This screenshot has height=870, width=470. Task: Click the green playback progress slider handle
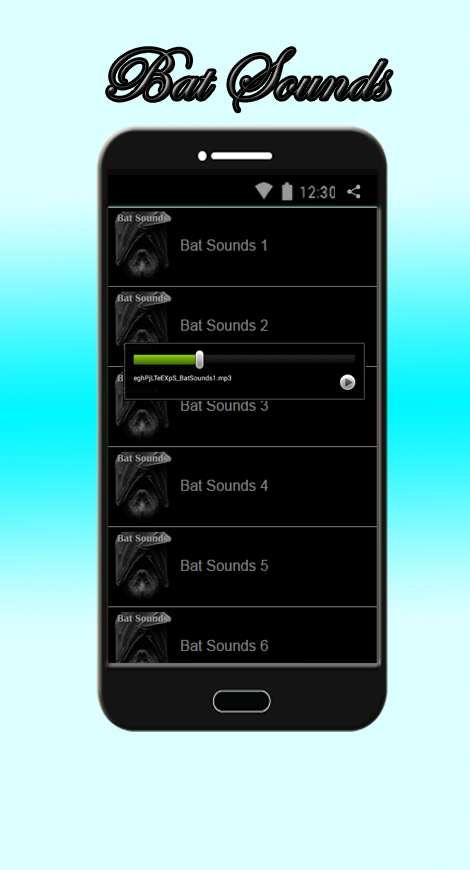(200, 360)
